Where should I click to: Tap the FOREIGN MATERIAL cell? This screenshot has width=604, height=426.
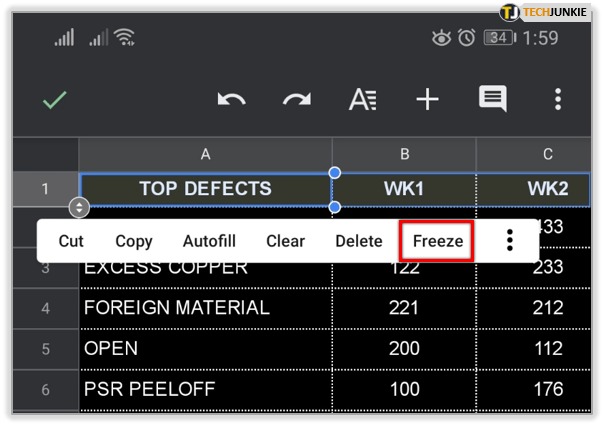[205, 309]
